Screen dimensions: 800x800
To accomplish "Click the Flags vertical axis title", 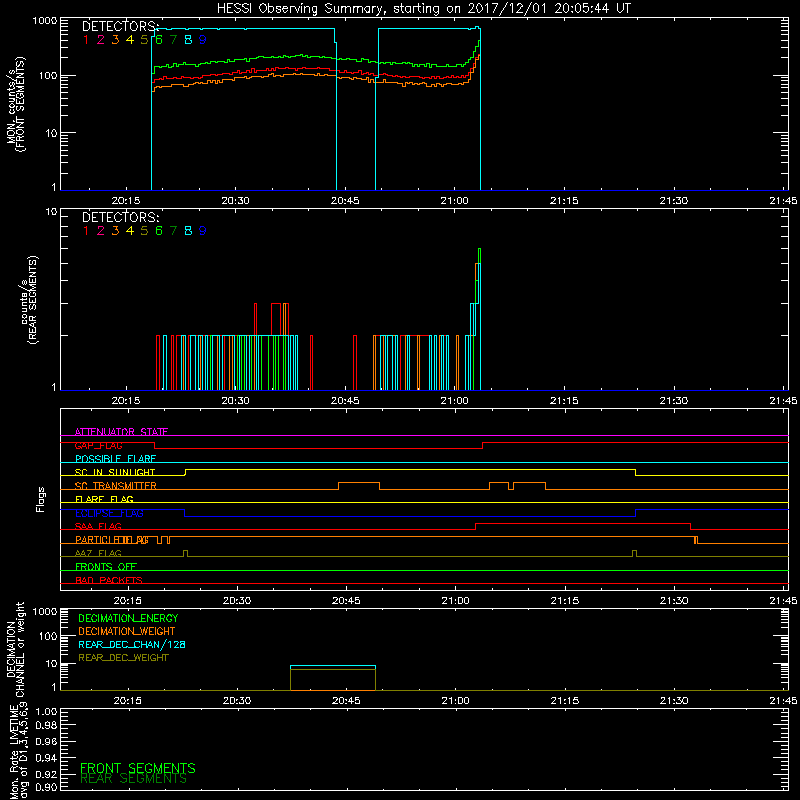I will tap(40, 499).
